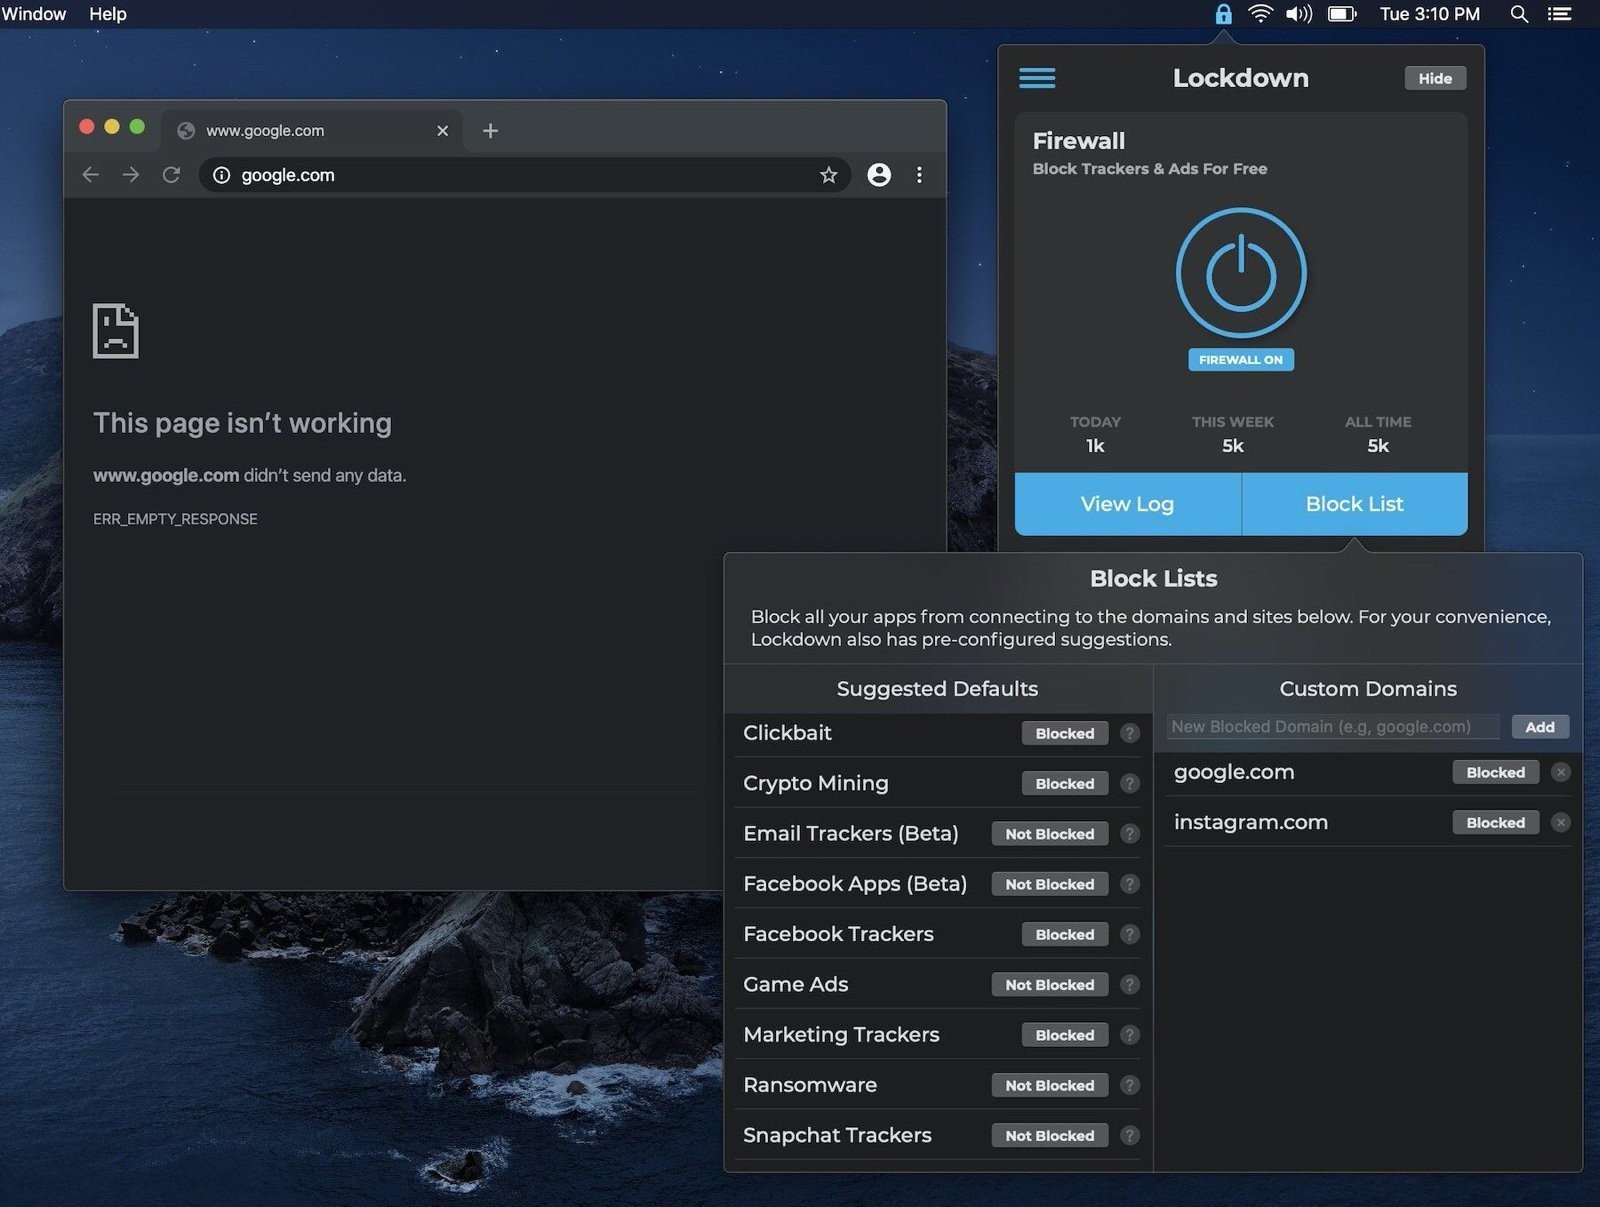Click the Firewall power button
The image size is (1600, 1207).
click(1240, 273)
